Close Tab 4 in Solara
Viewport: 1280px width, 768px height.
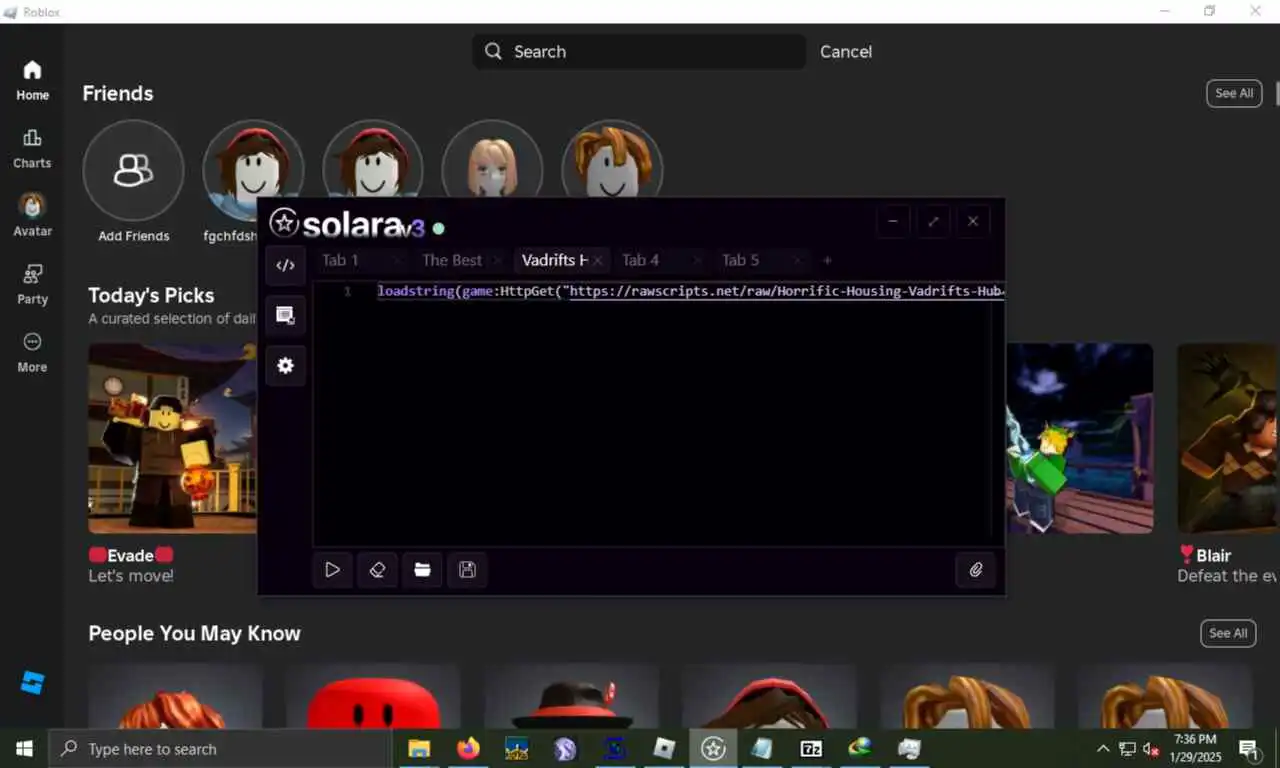[698, 260]
